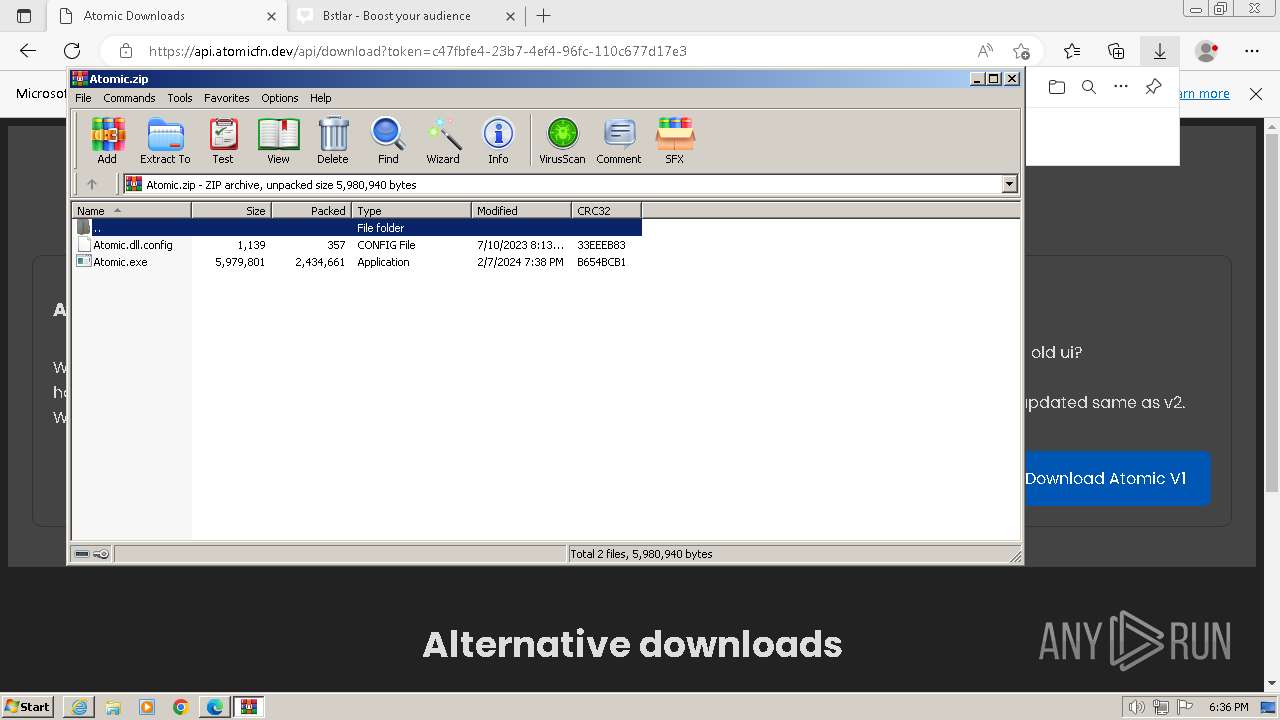Open the Find tool in WinRAR

(x=388, y=140)
